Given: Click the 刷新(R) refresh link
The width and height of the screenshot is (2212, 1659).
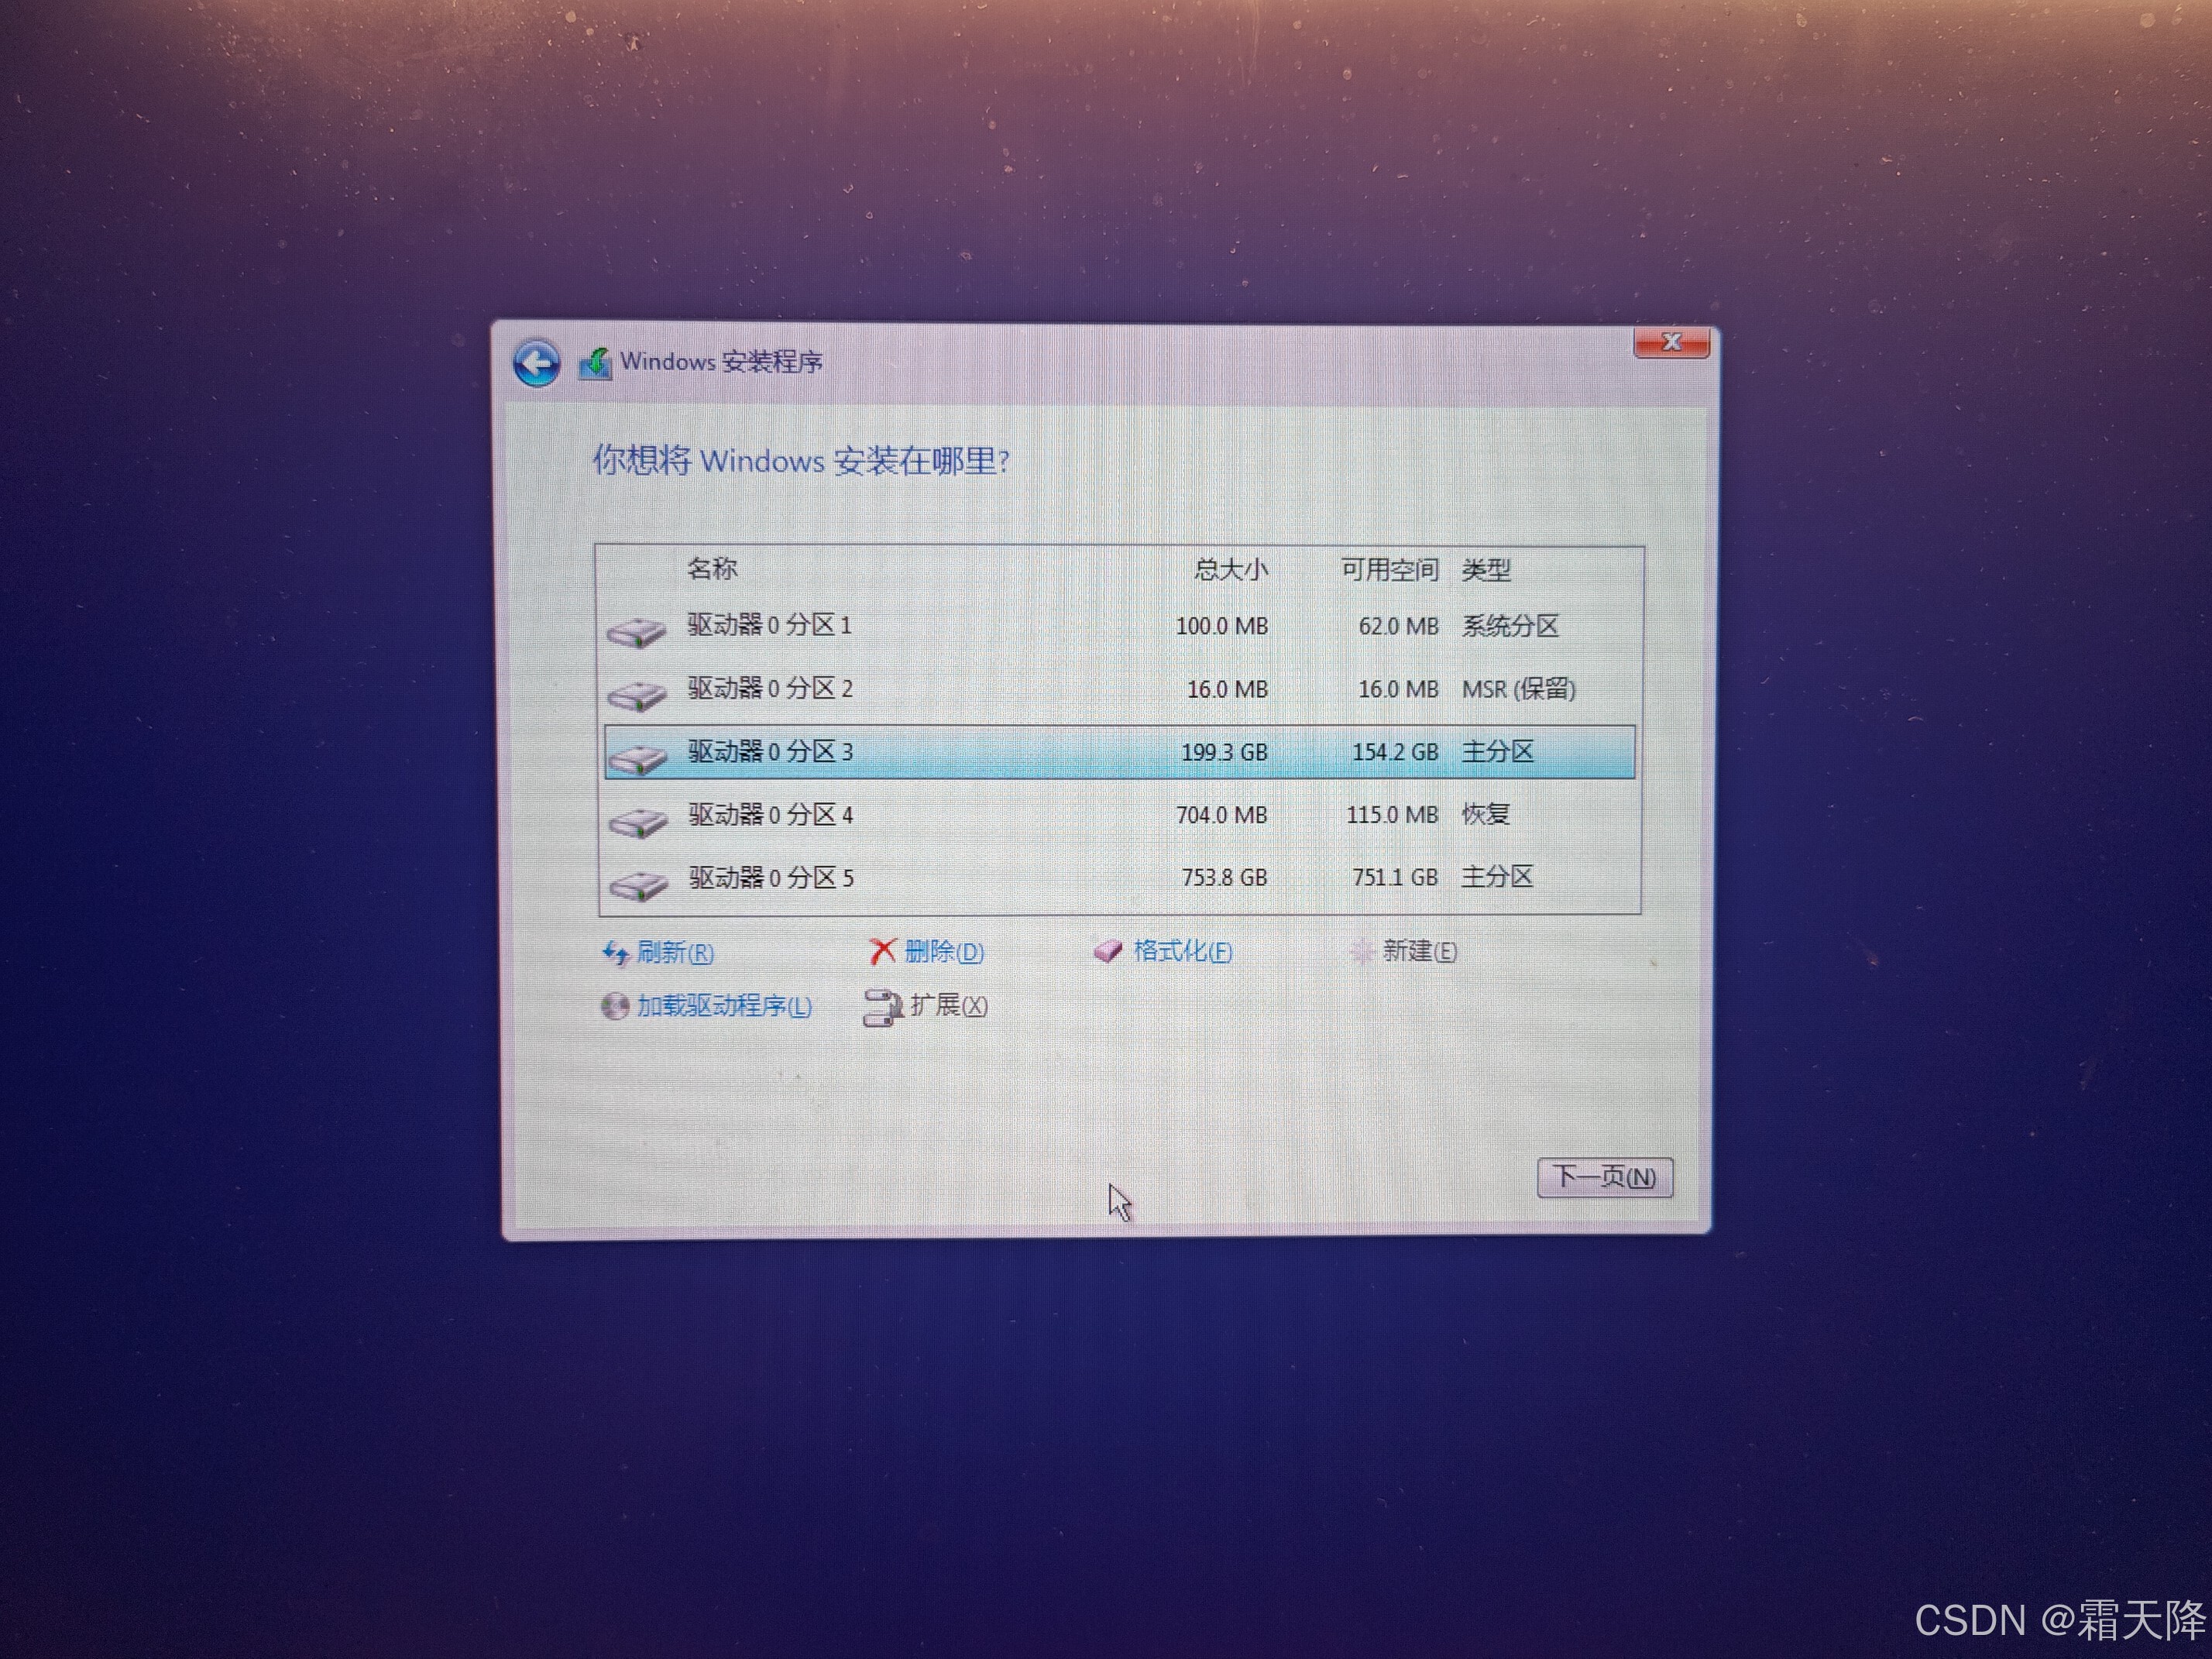Looking at the screenshot, I should click(x=675, y=952).
